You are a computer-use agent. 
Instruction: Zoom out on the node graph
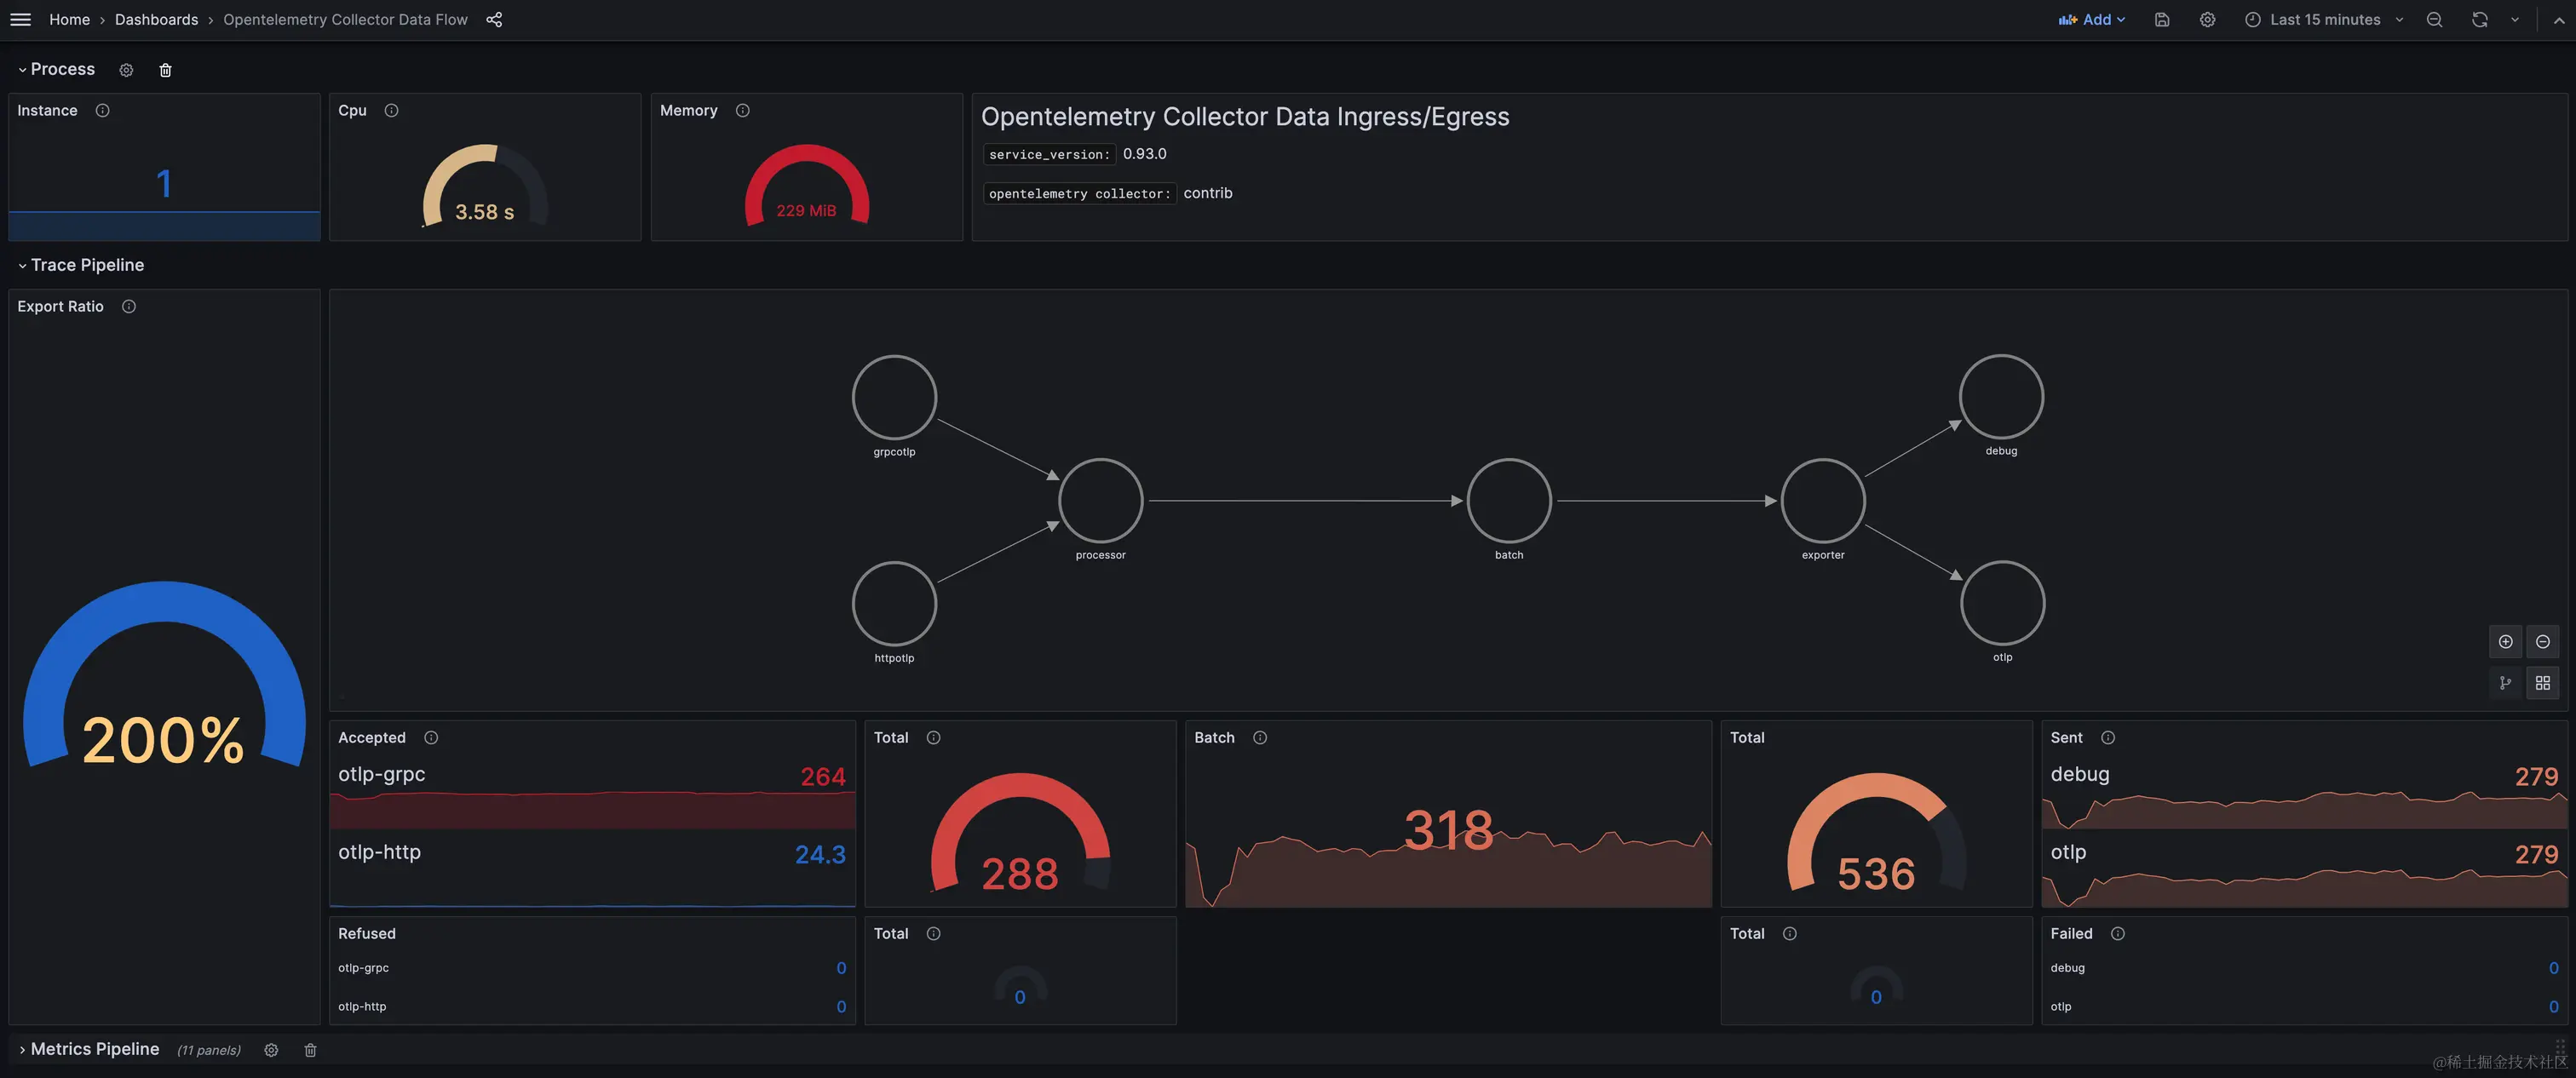pyautogui.click(x=2542, y=642)
